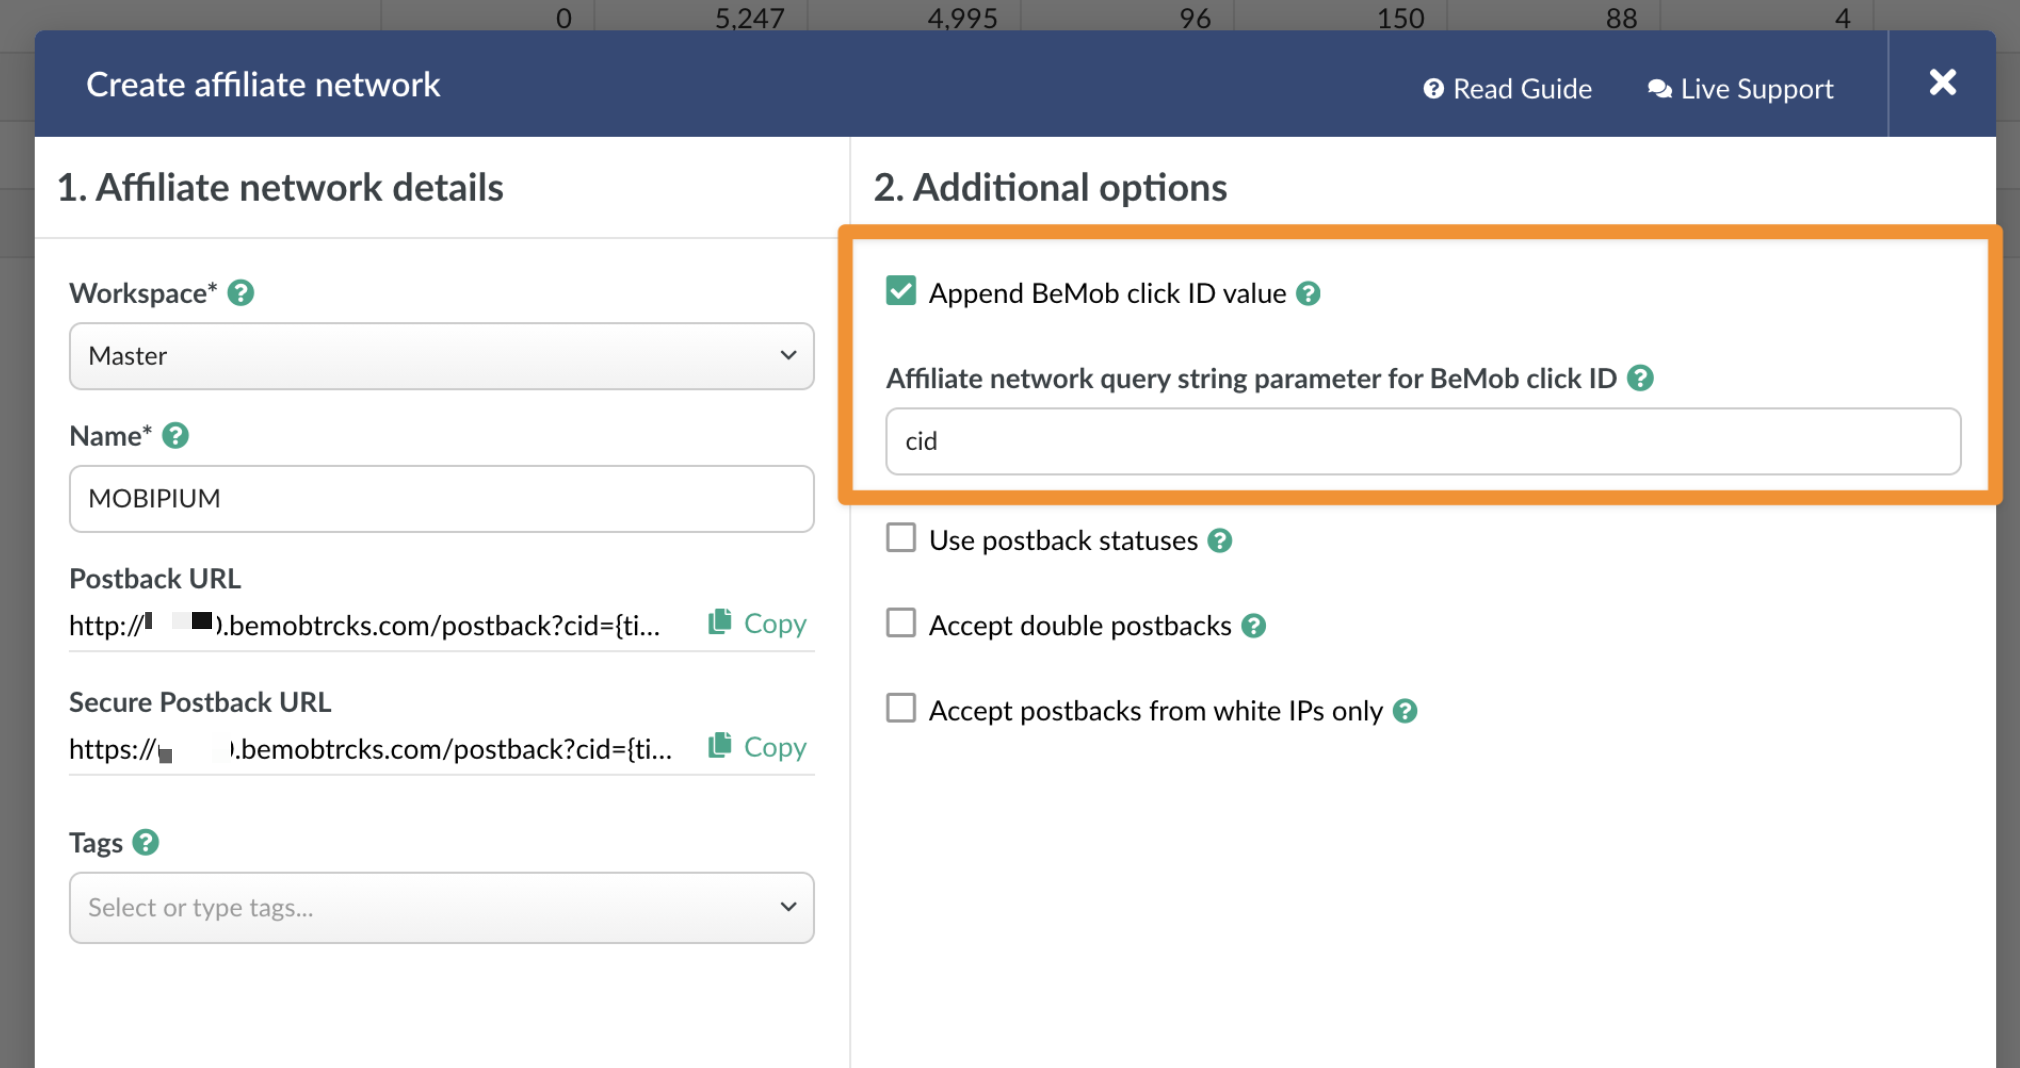Click the Tags help question-mark icon
The image size is (2020, 1068).
coord(146,843)
